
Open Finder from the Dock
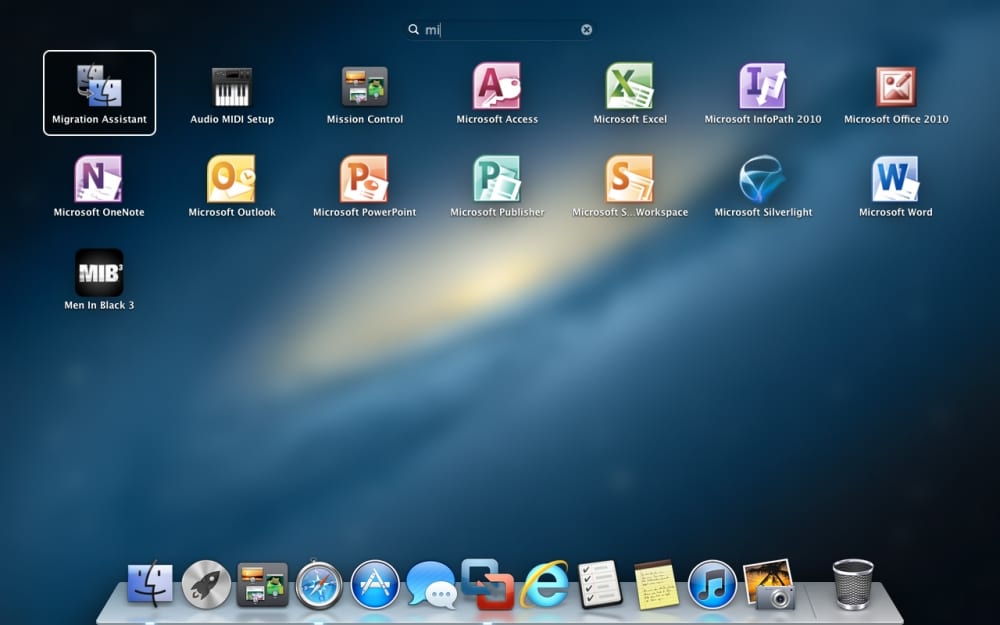click(150, 584)
